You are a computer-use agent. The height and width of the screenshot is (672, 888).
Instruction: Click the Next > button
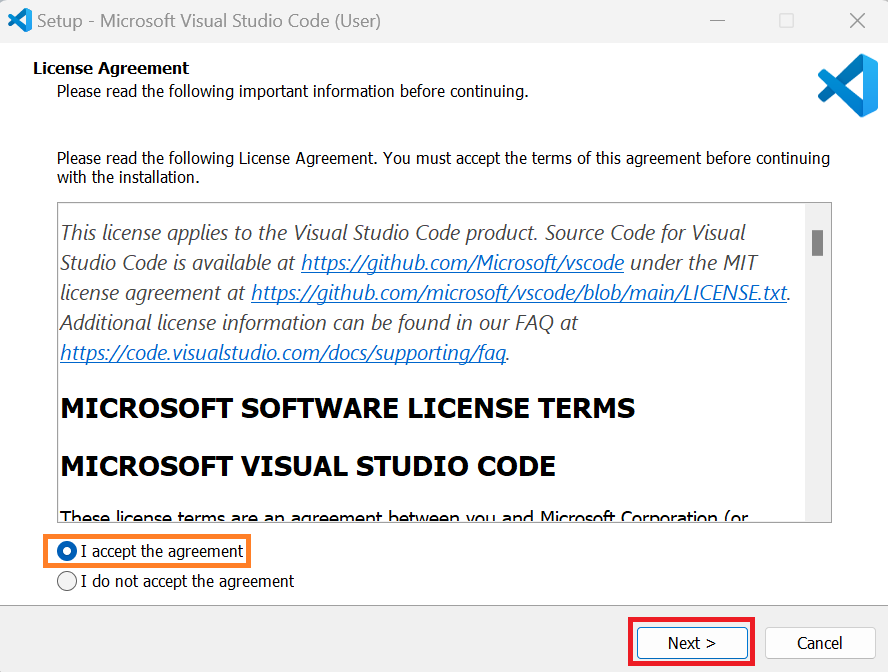point(692,643)
